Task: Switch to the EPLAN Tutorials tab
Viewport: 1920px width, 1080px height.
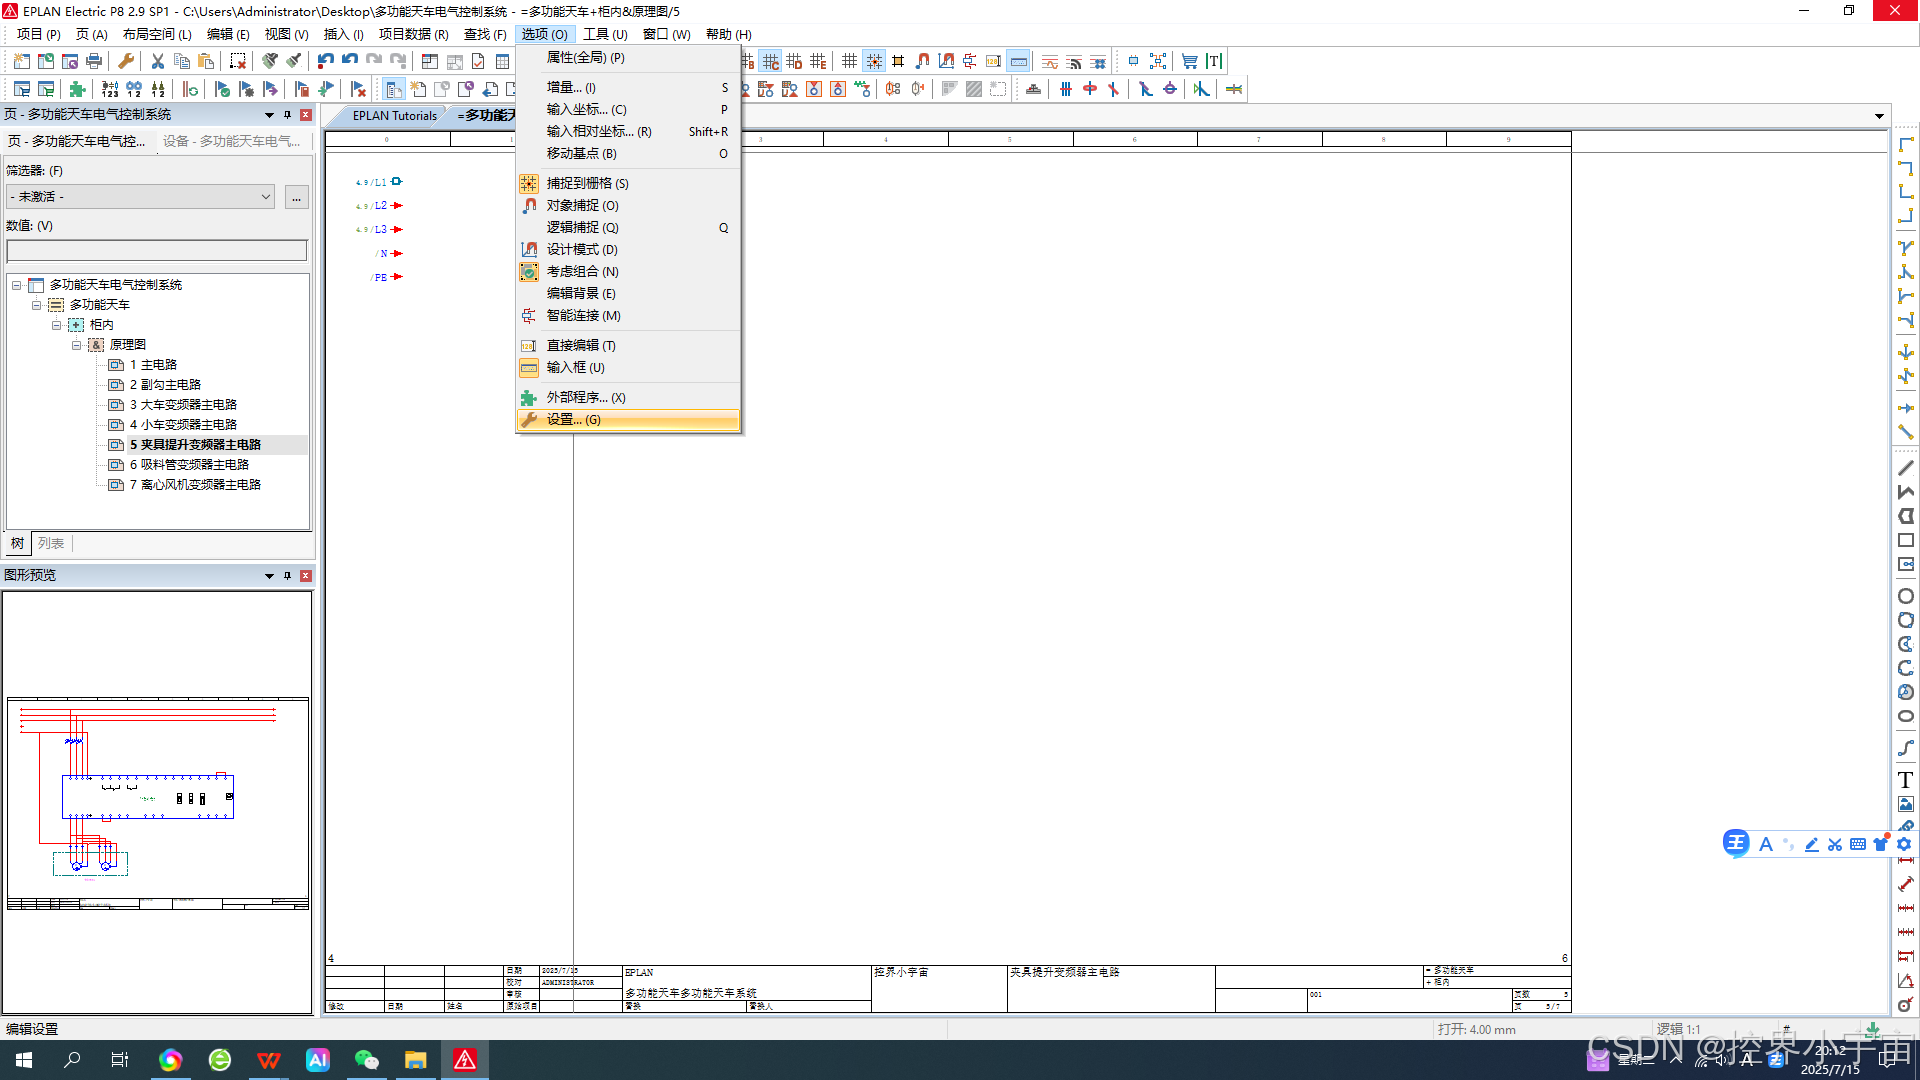Action: point(394,116)
